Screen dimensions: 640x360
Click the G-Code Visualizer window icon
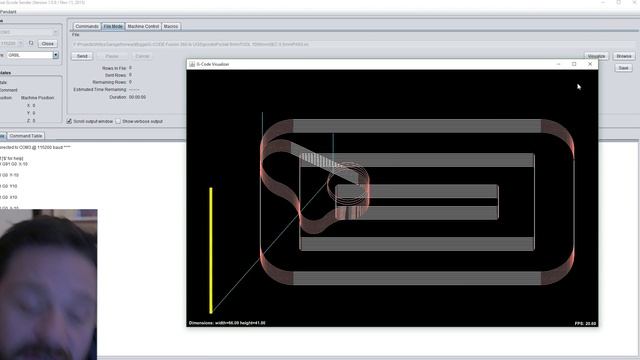[x=192, y=64]
